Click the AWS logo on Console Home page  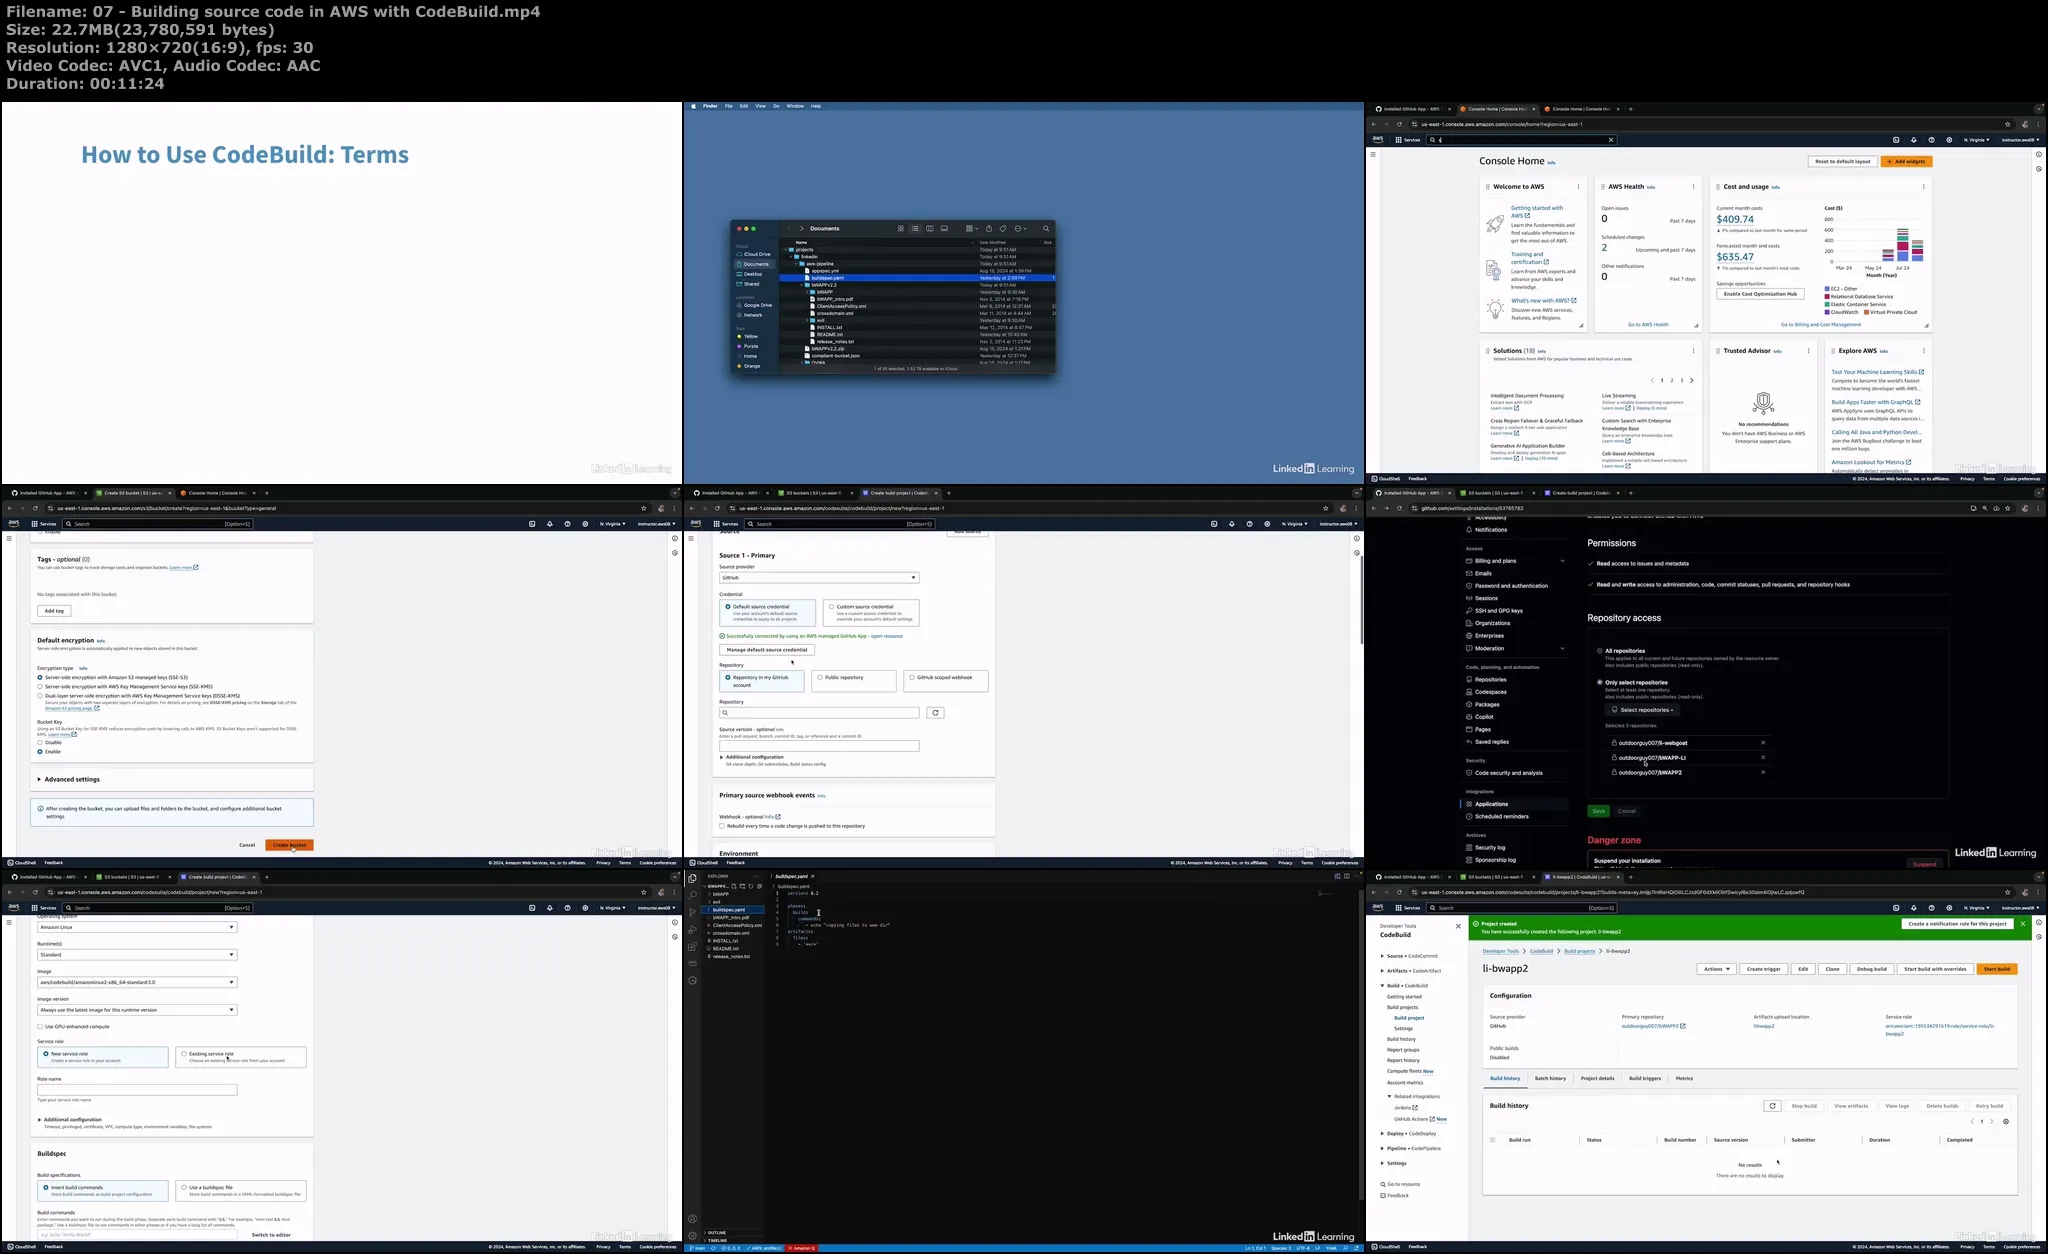(1378, 140)
